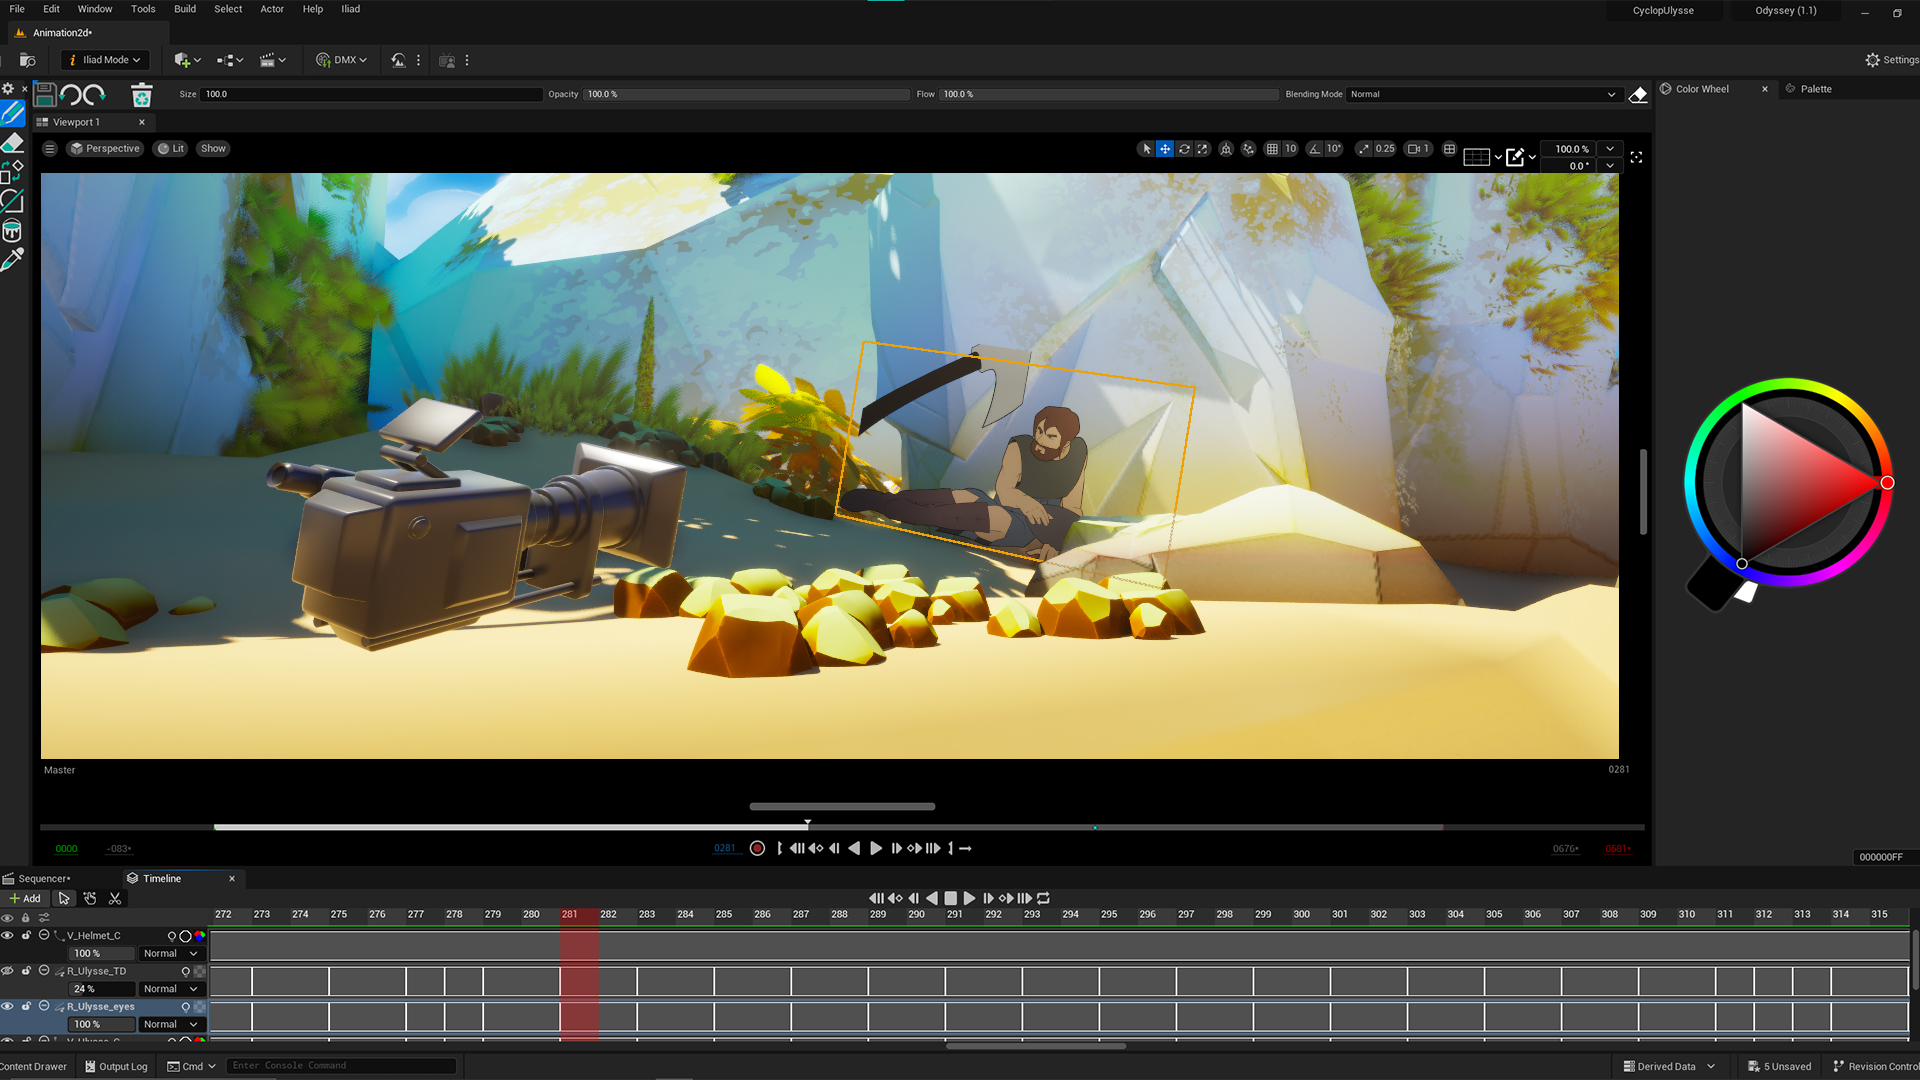The width and height of the screenshot is (1920, 1080).
Task: Open the browse content folder icon
Action: pos(27,60)
